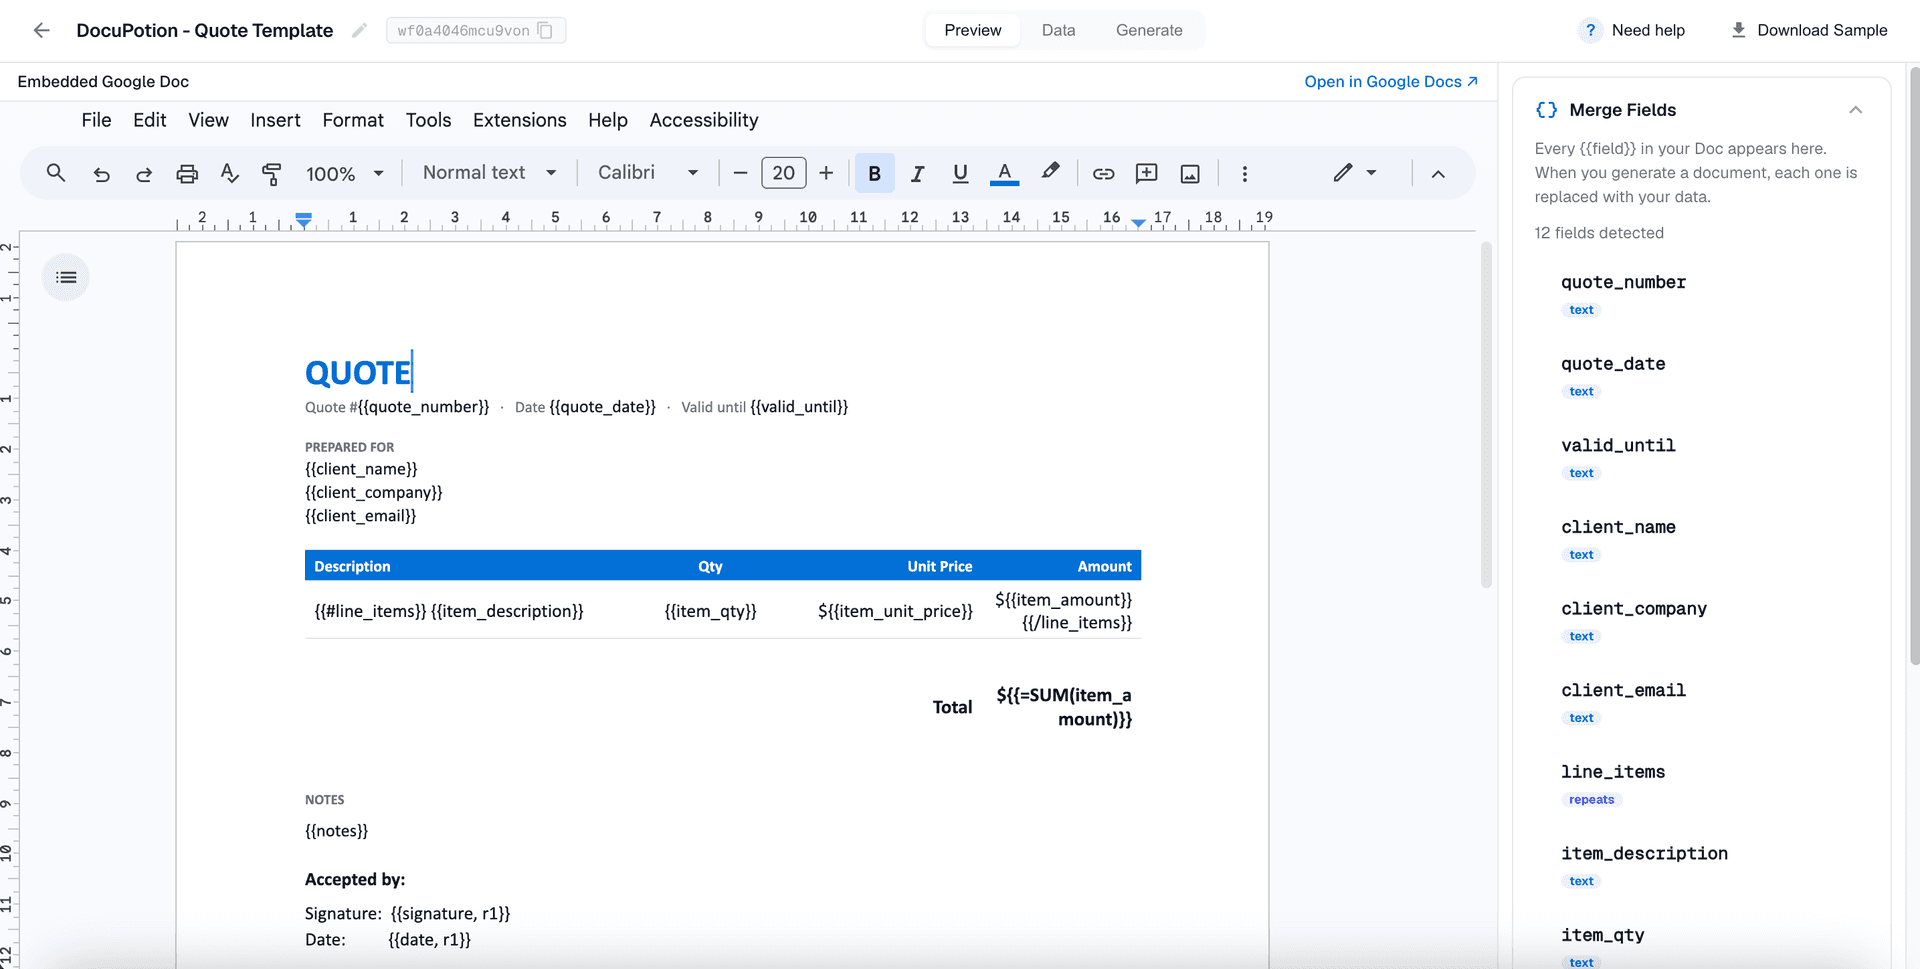This screenshot has height=969, width=1920.
Task: Copy the template ID wf0a4046mcu9von
Action: (x=545, y=30)
